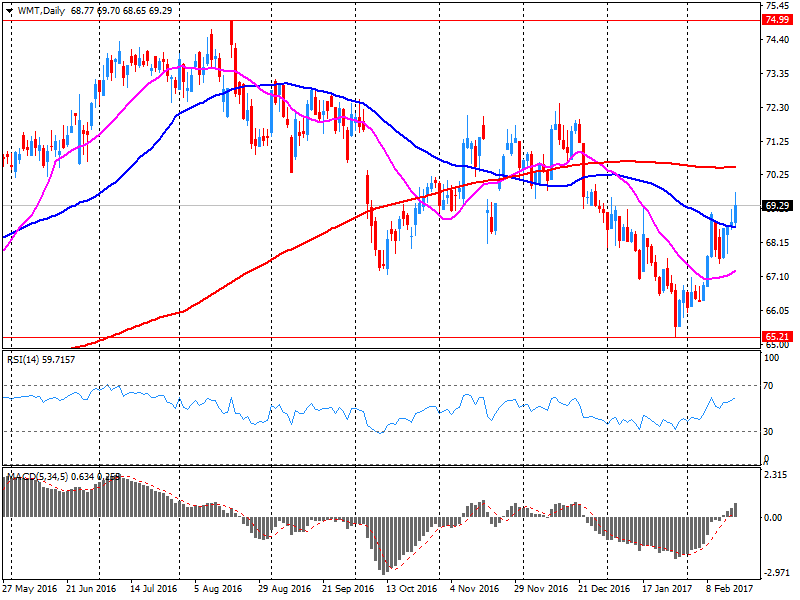Screen dimensions: 800x600
Task: Click the MACD(5,34,5) indicator label
Action: pos(64,477)
